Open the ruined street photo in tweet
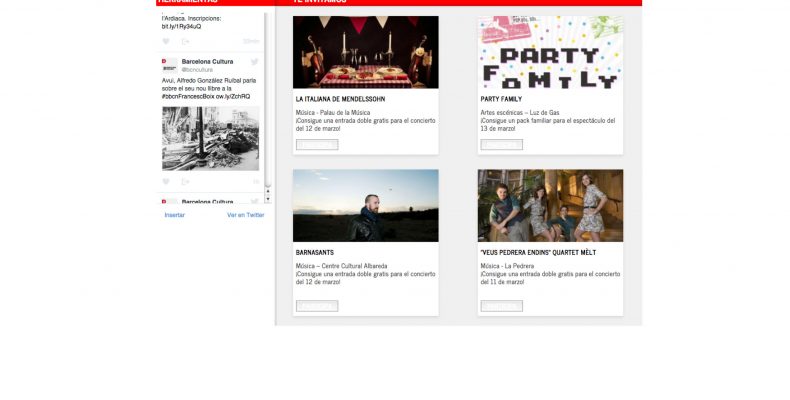This screenshot has width=790, height=400. (x=211, y=139)
